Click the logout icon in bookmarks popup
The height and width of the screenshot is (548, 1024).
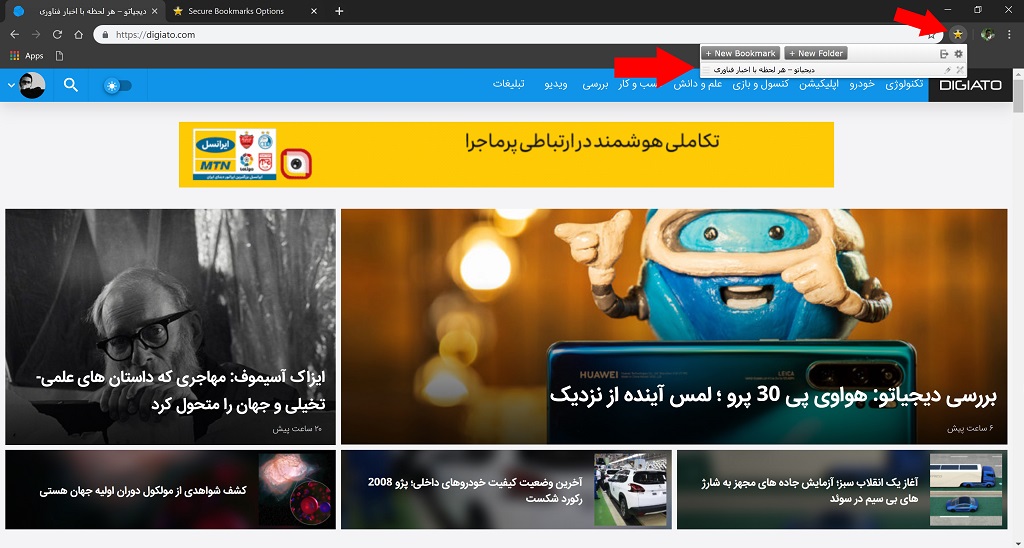[944, 54]
